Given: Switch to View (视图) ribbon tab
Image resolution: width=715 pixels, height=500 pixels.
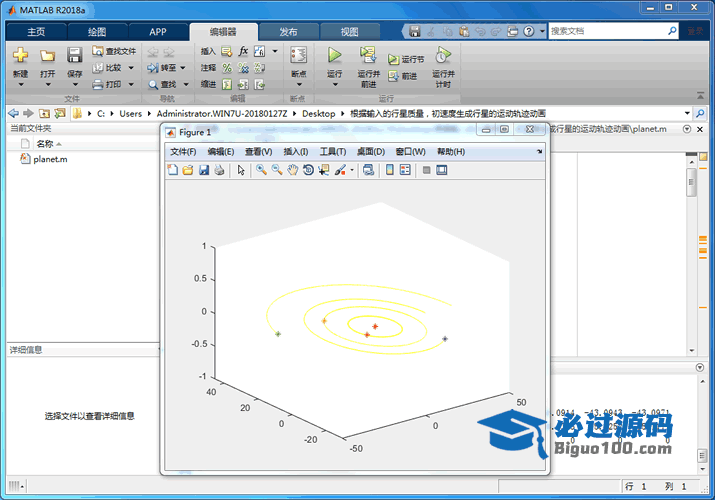Looking at the screenshot, I should tap(350, 32).
